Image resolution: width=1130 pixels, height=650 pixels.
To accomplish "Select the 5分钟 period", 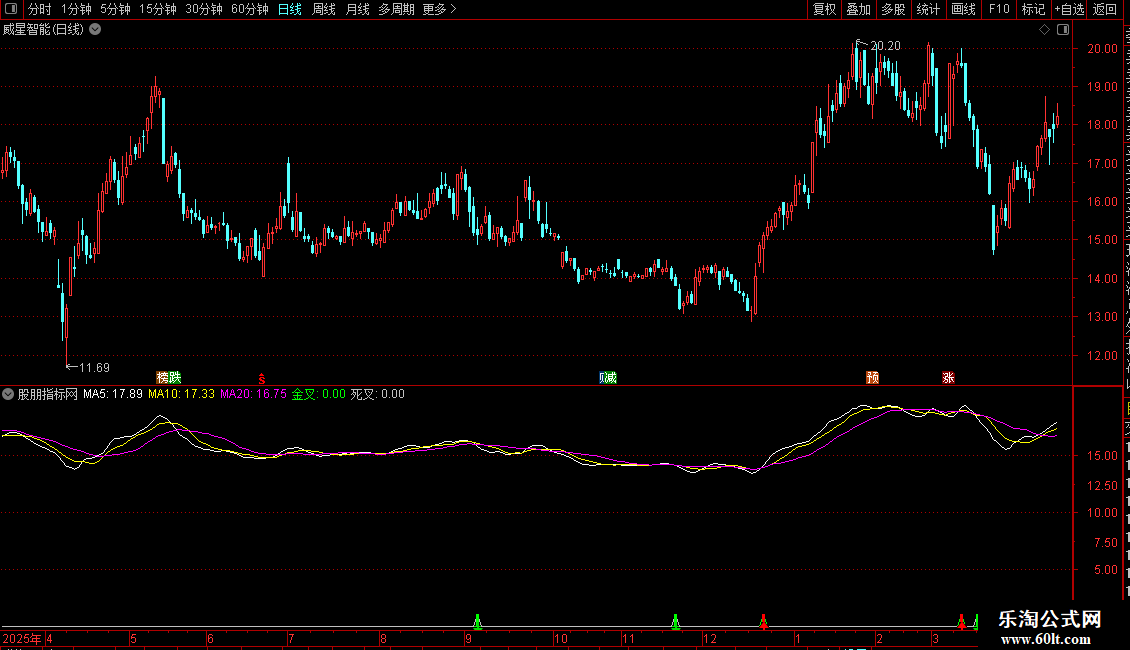I will [x=115, y=9].
